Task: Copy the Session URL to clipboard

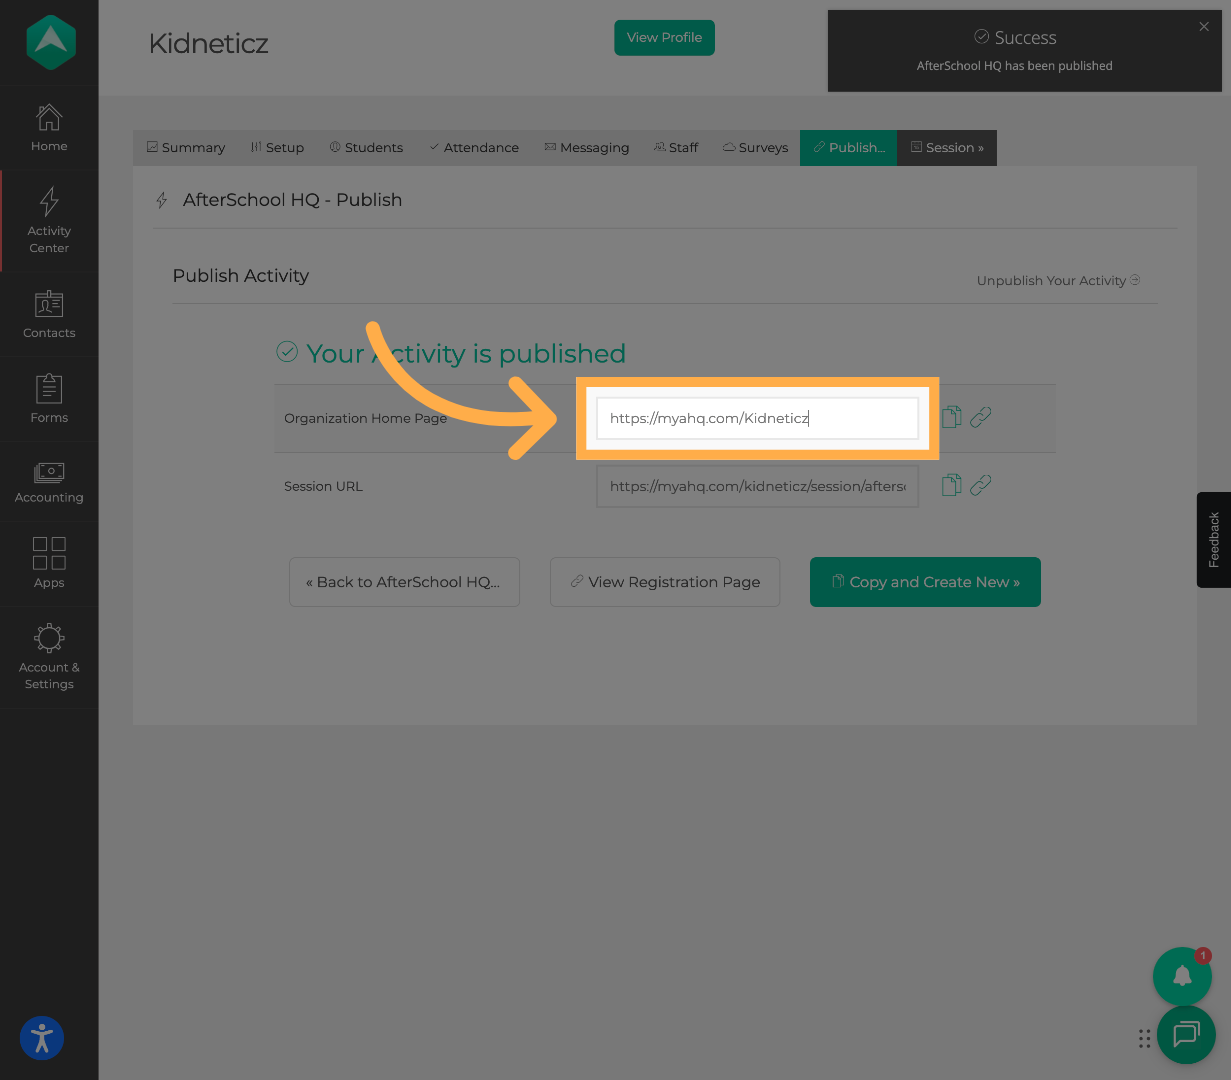Action: tap(951, 485)
